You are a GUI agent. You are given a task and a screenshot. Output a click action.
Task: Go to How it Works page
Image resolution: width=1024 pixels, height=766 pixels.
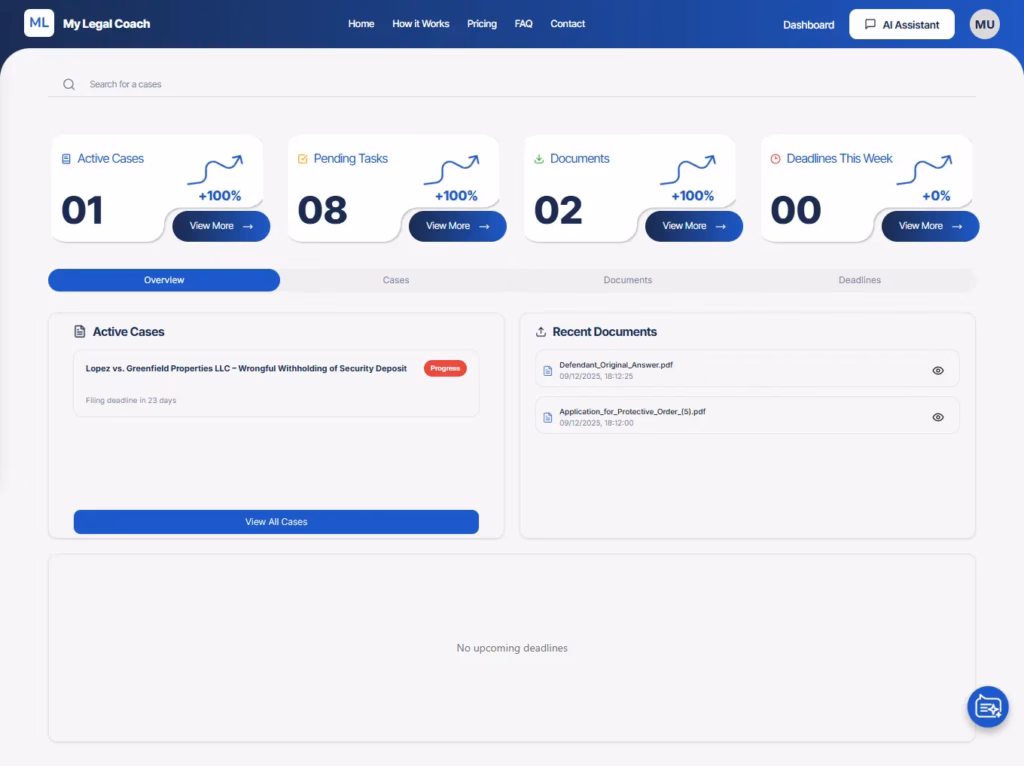420,24
